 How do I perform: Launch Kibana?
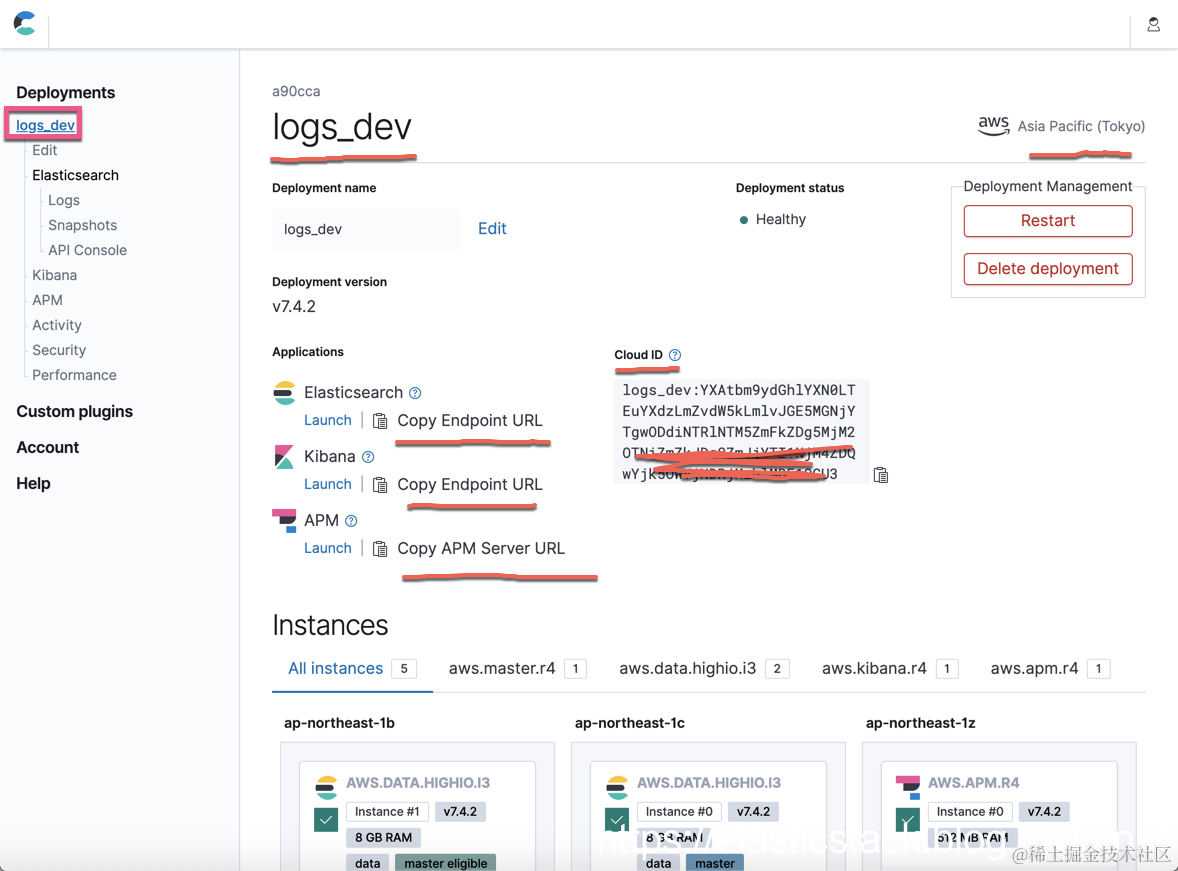328,484
